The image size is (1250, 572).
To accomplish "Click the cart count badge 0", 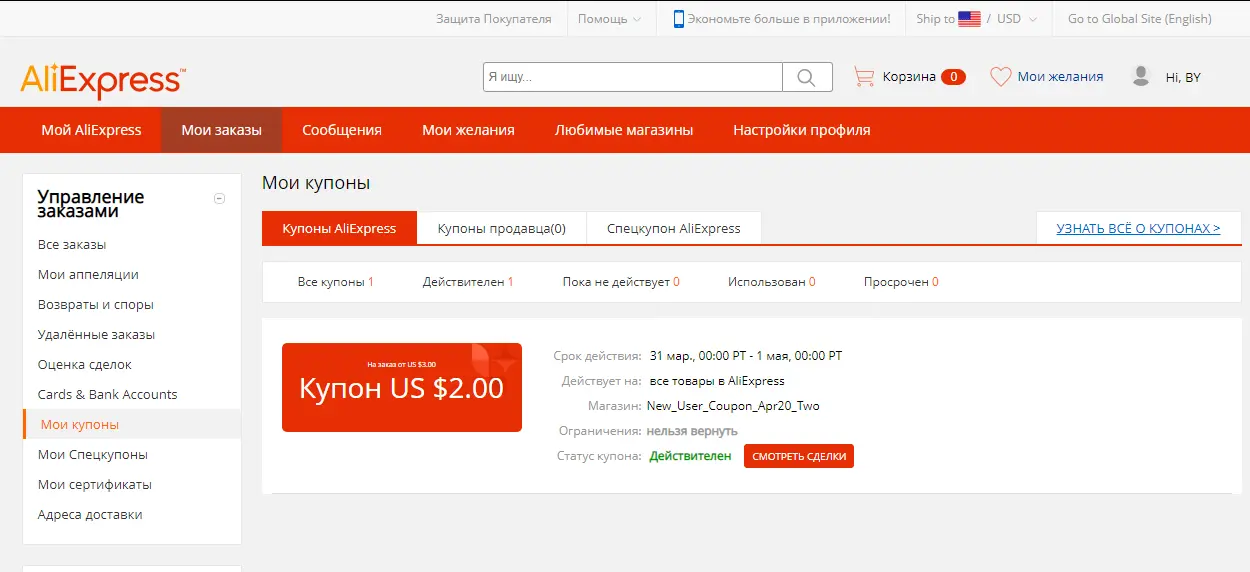I will tap(954, 77).
